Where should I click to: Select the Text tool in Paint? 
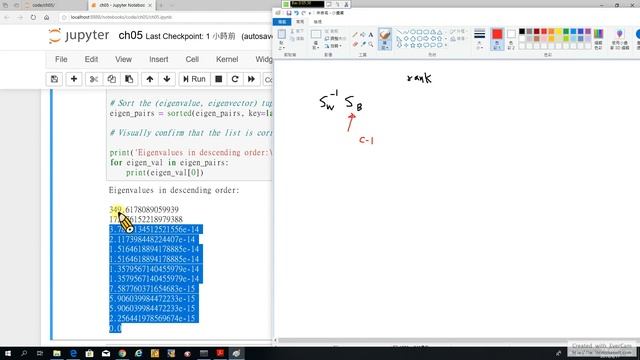tap(371, 35)
